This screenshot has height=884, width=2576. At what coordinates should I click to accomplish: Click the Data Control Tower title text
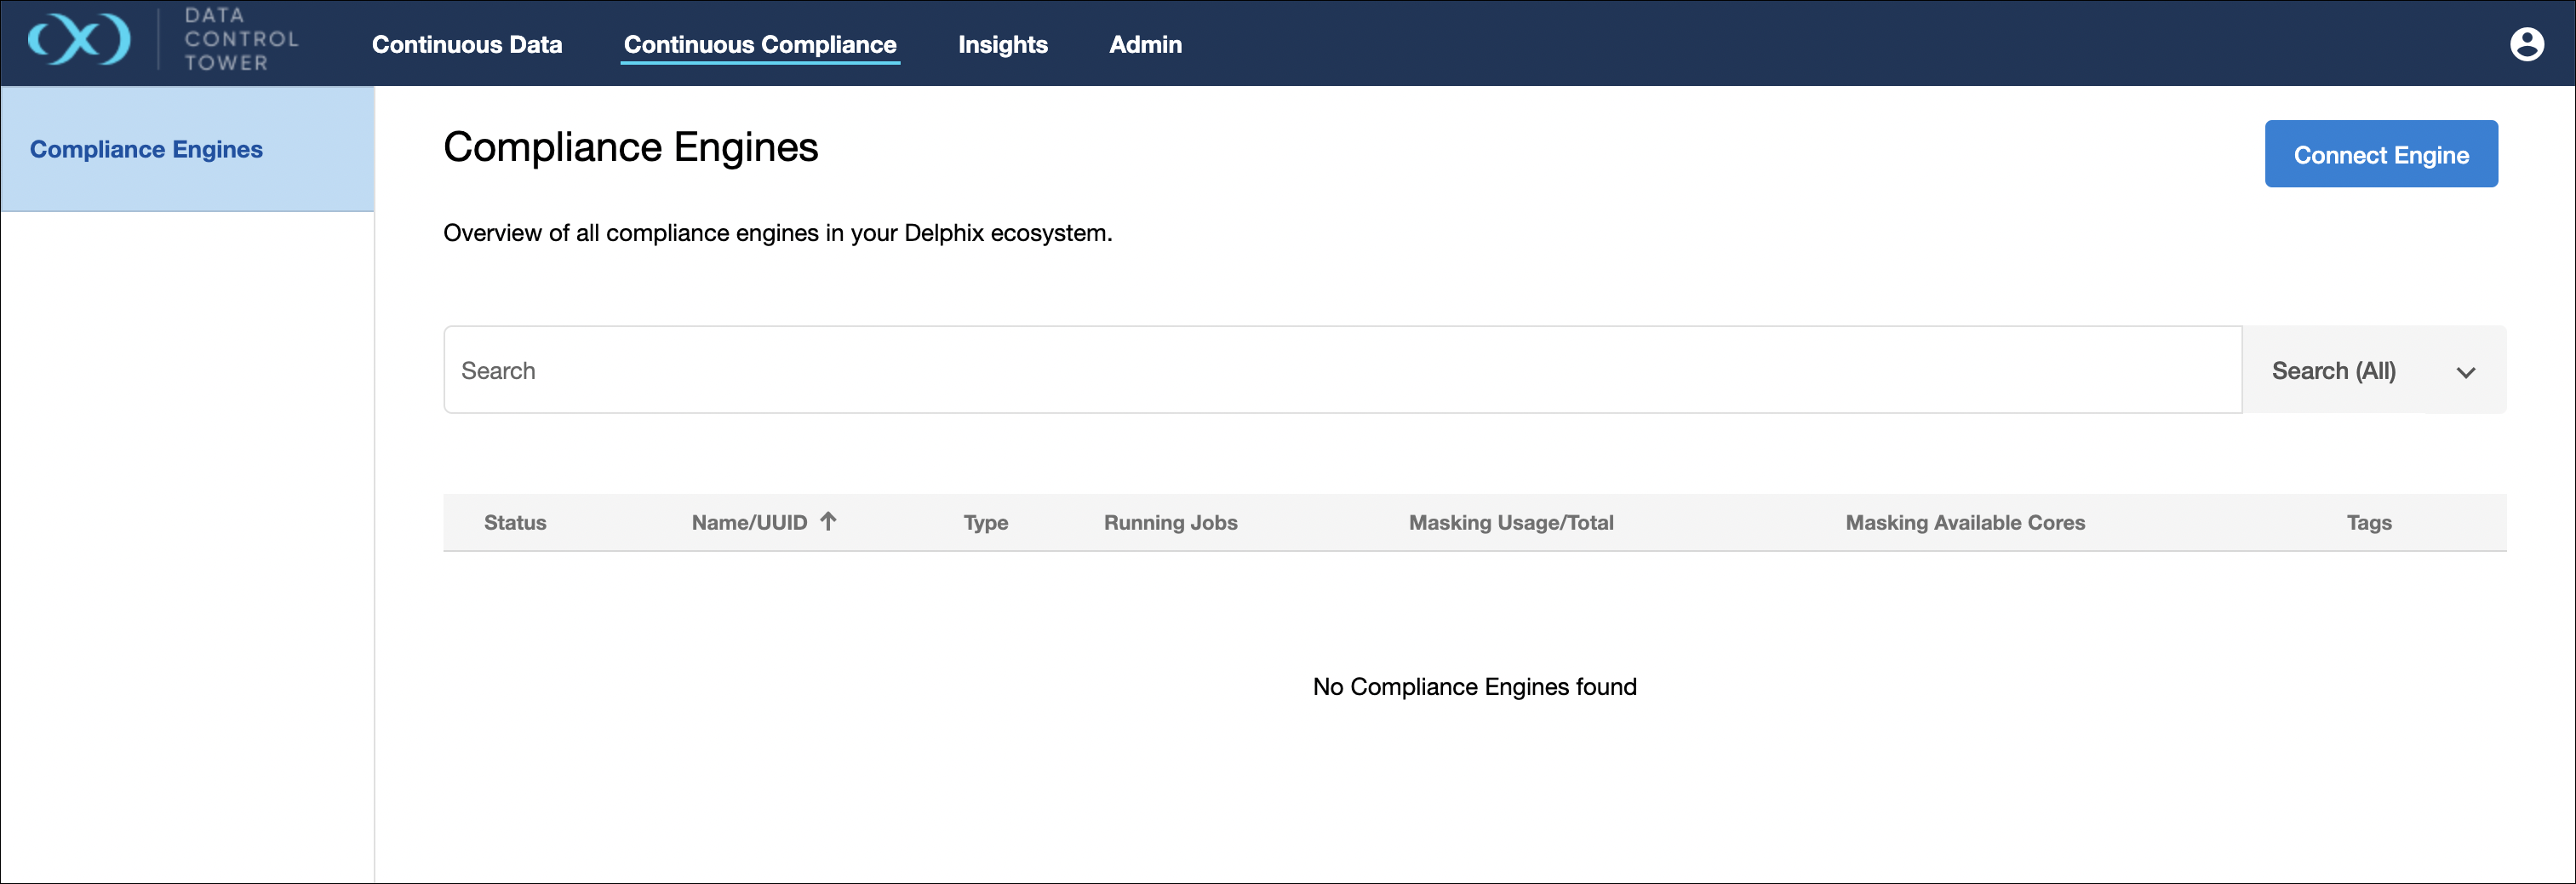click(240, 40)
